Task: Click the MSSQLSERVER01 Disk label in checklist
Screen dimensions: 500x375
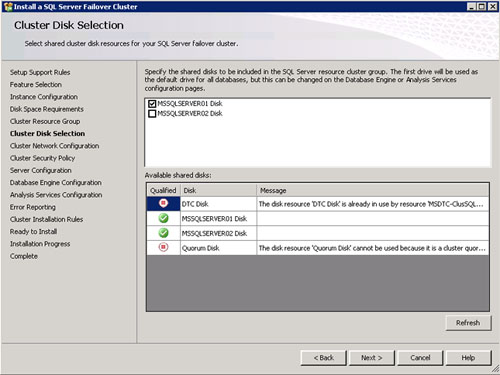Action: tap(190, 104)
